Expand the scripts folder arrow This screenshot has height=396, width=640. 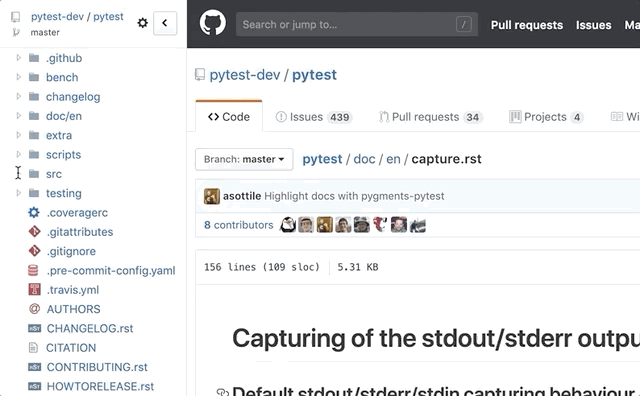[18, 154]
